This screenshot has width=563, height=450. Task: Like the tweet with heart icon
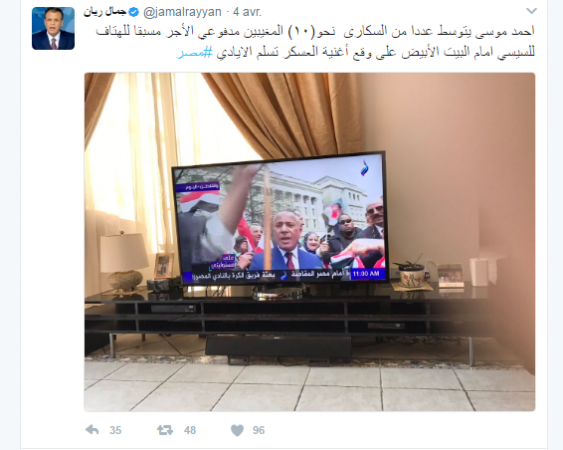[237, 430]
